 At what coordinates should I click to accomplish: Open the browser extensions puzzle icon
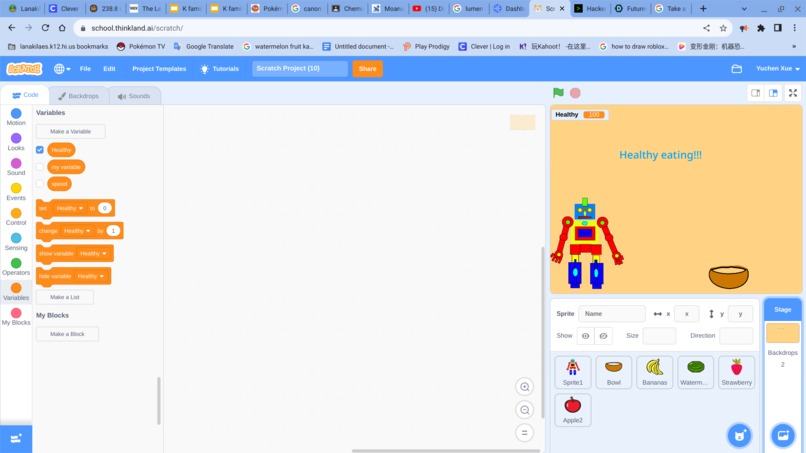(761, 28)
